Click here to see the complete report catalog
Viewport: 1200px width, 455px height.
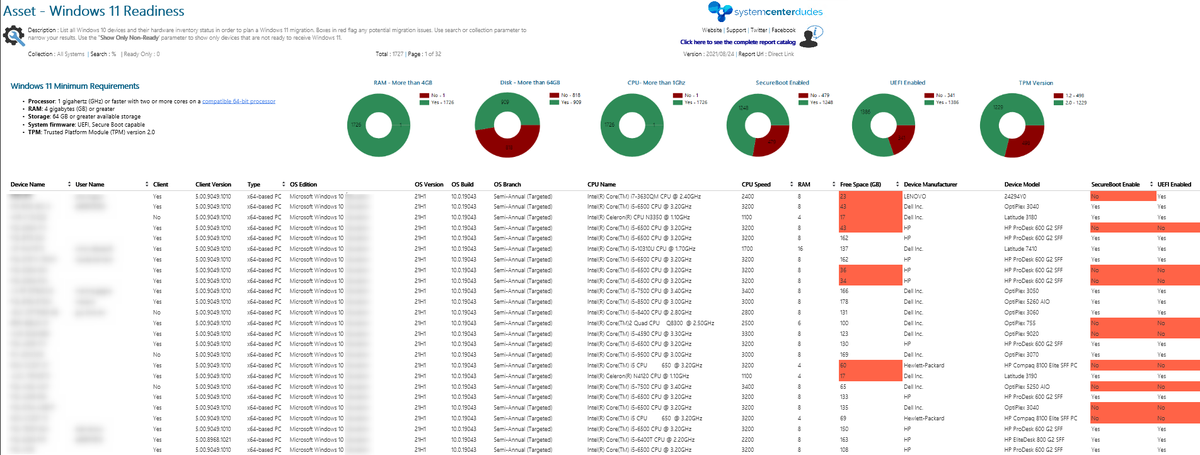[x=738, y=43]
